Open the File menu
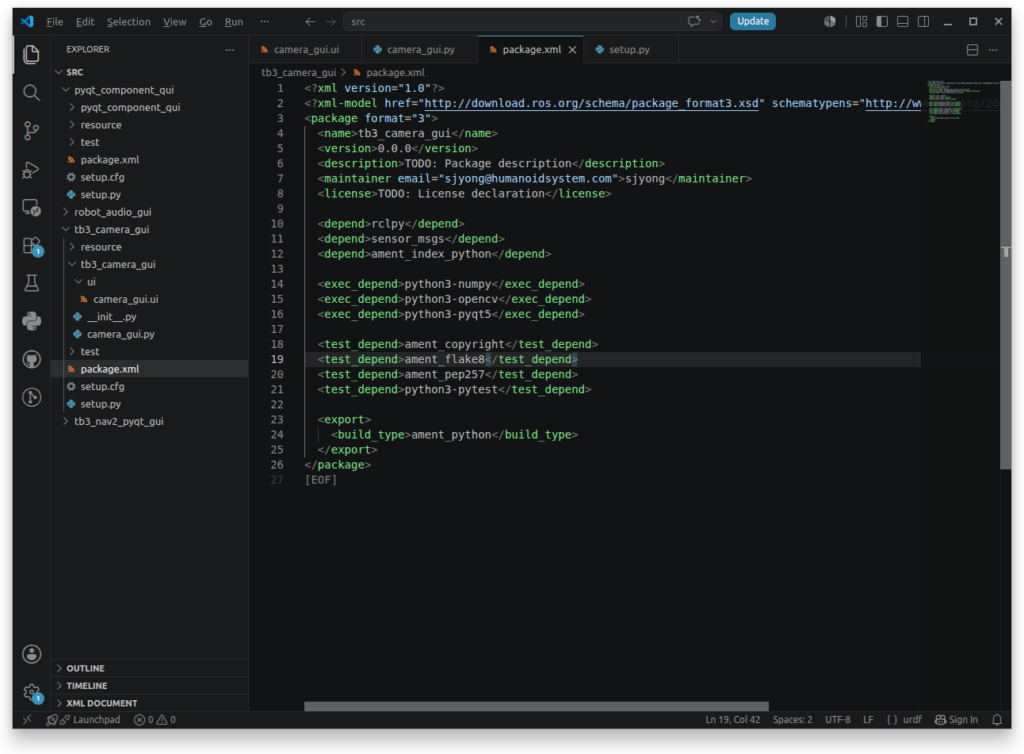 click(54, 22)
